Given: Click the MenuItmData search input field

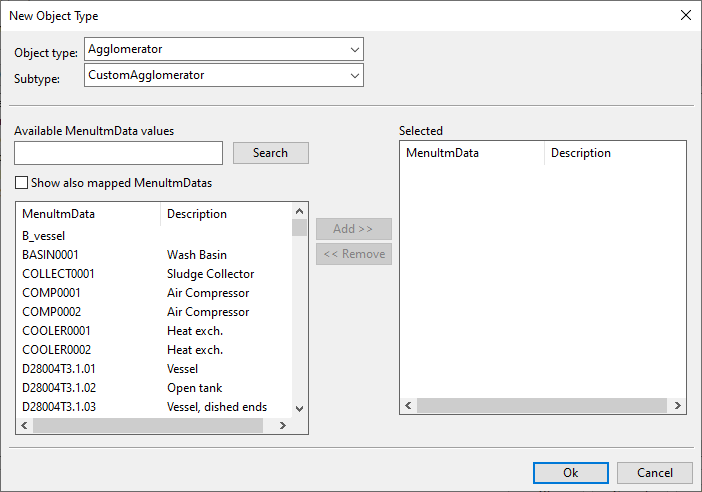Looking at the screenshot, I should (118, 153).
